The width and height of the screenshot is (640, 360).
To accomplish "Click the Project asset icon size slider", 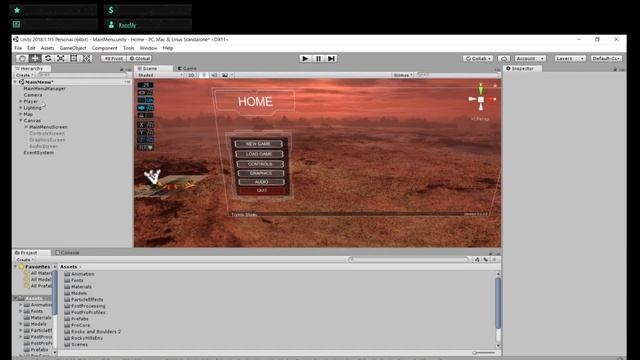I will point(484,353).
